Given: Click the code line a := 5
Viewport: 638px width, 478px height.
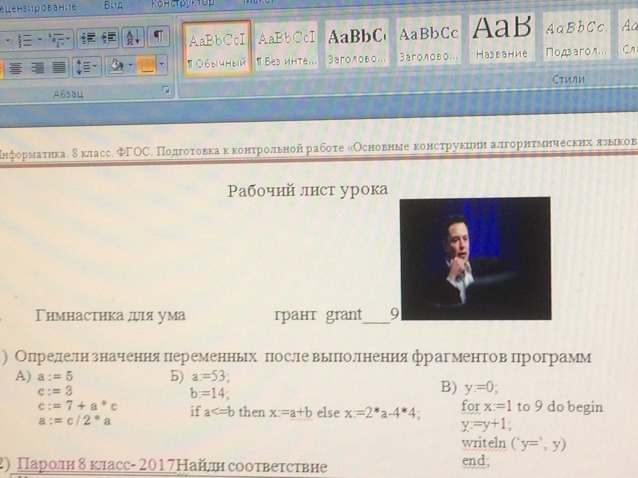Looking at the screenshot, I should point(55,376).
